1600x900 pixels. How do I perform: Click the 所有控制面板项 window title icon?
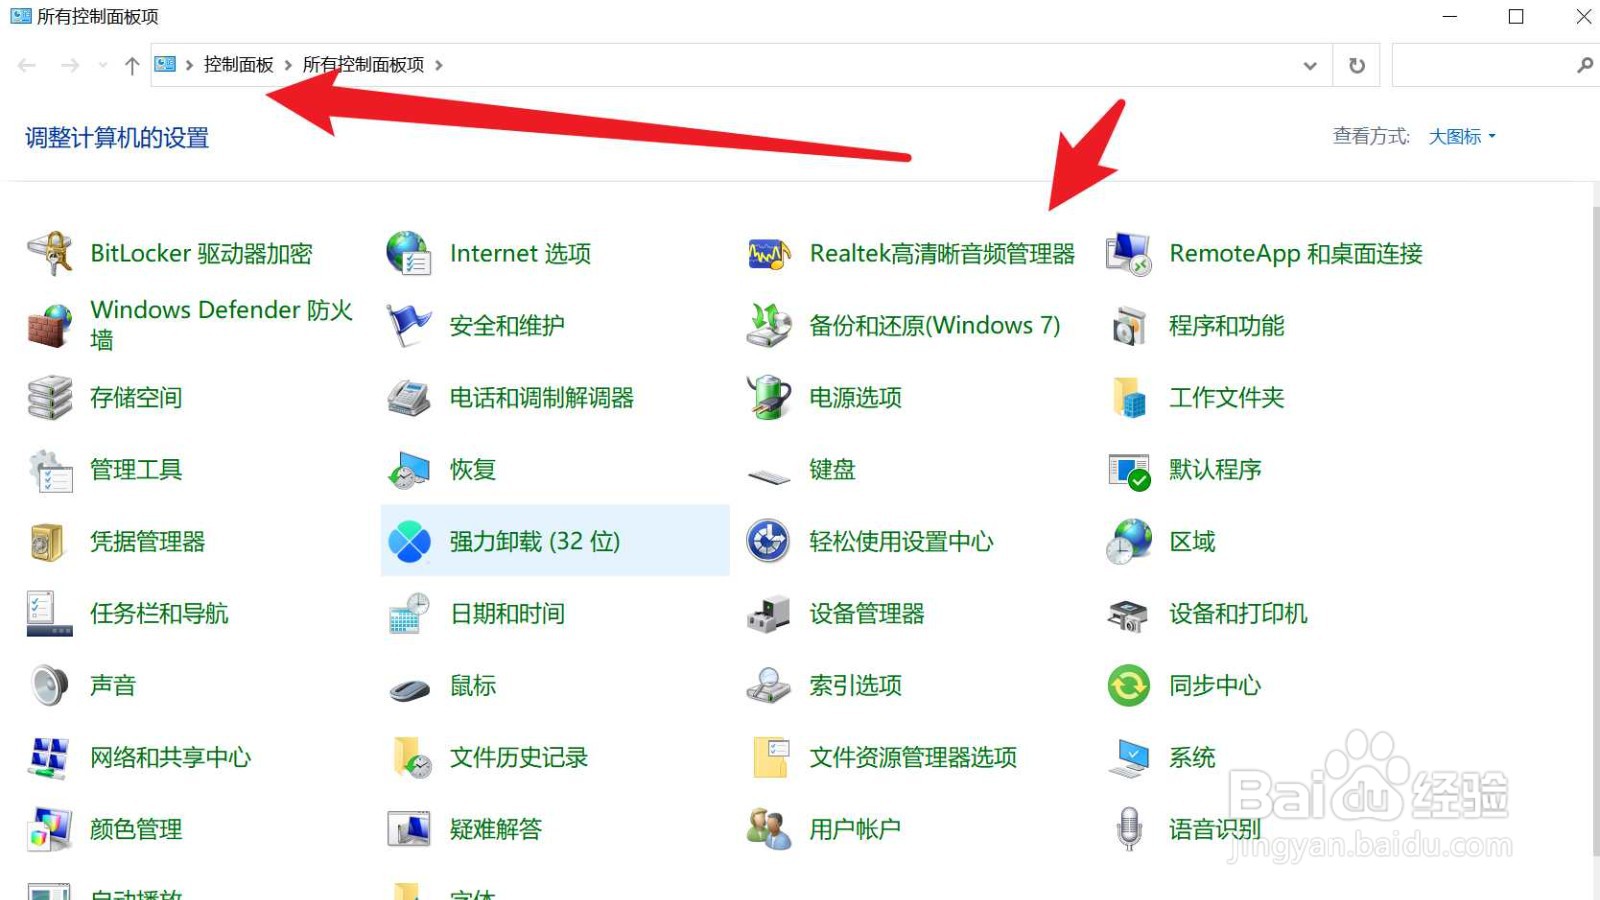coord(20,16)
